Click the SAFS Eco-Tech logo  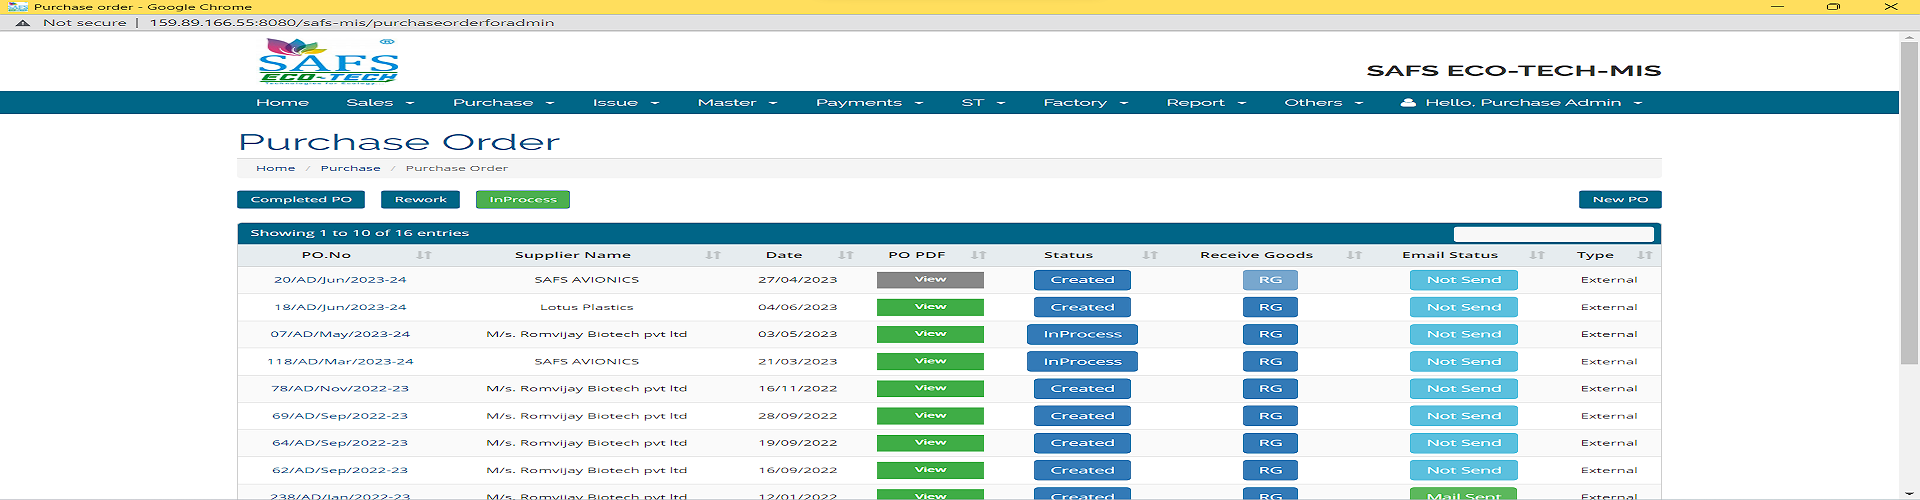(329, 62)
